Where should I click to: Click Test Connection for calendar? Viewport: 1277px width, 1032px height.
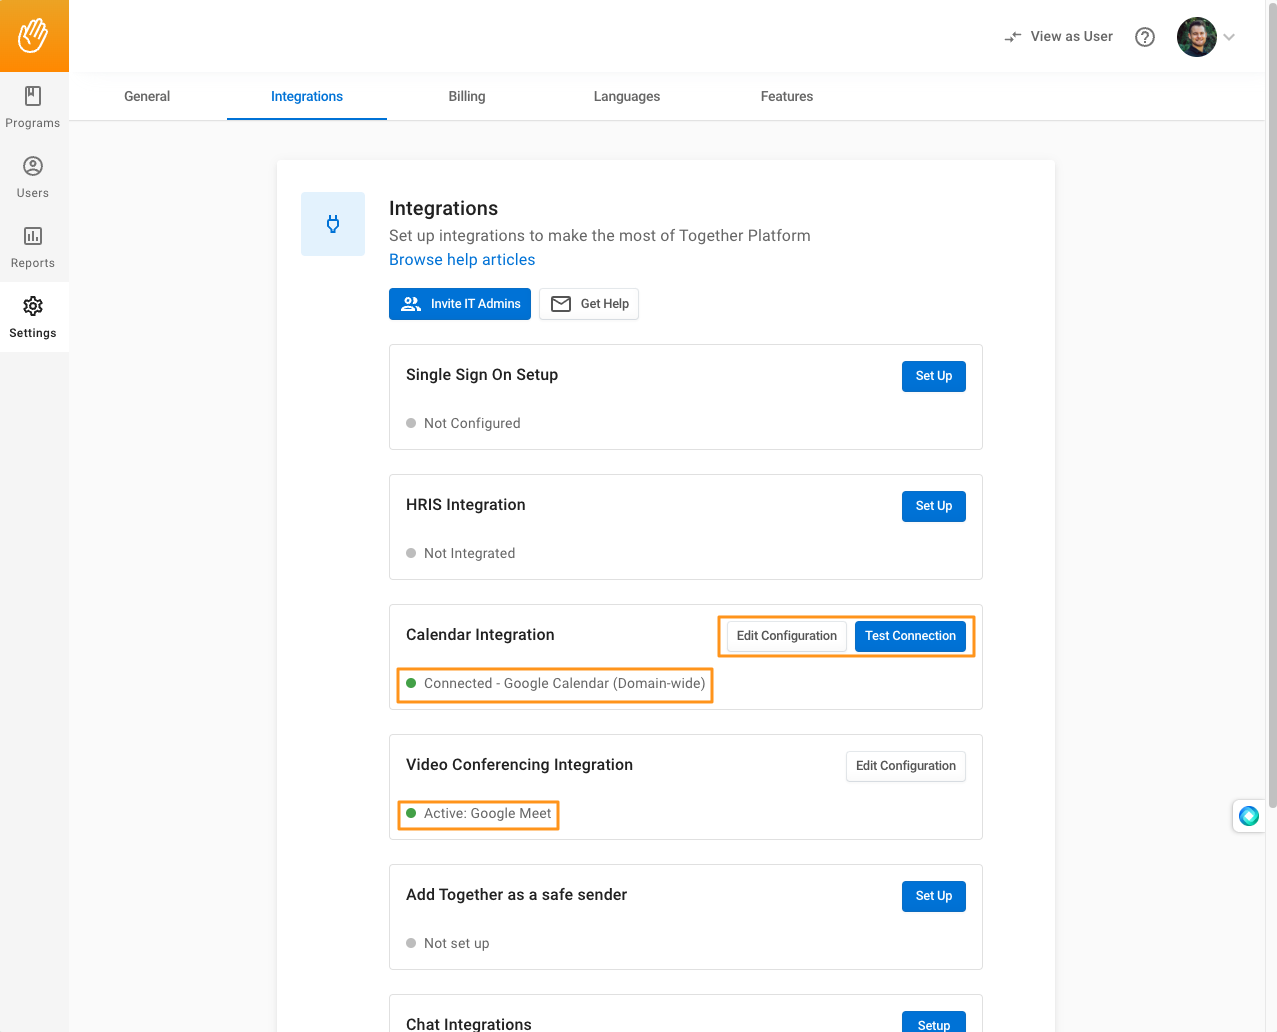pyautogui.click(x=910, y=636)
